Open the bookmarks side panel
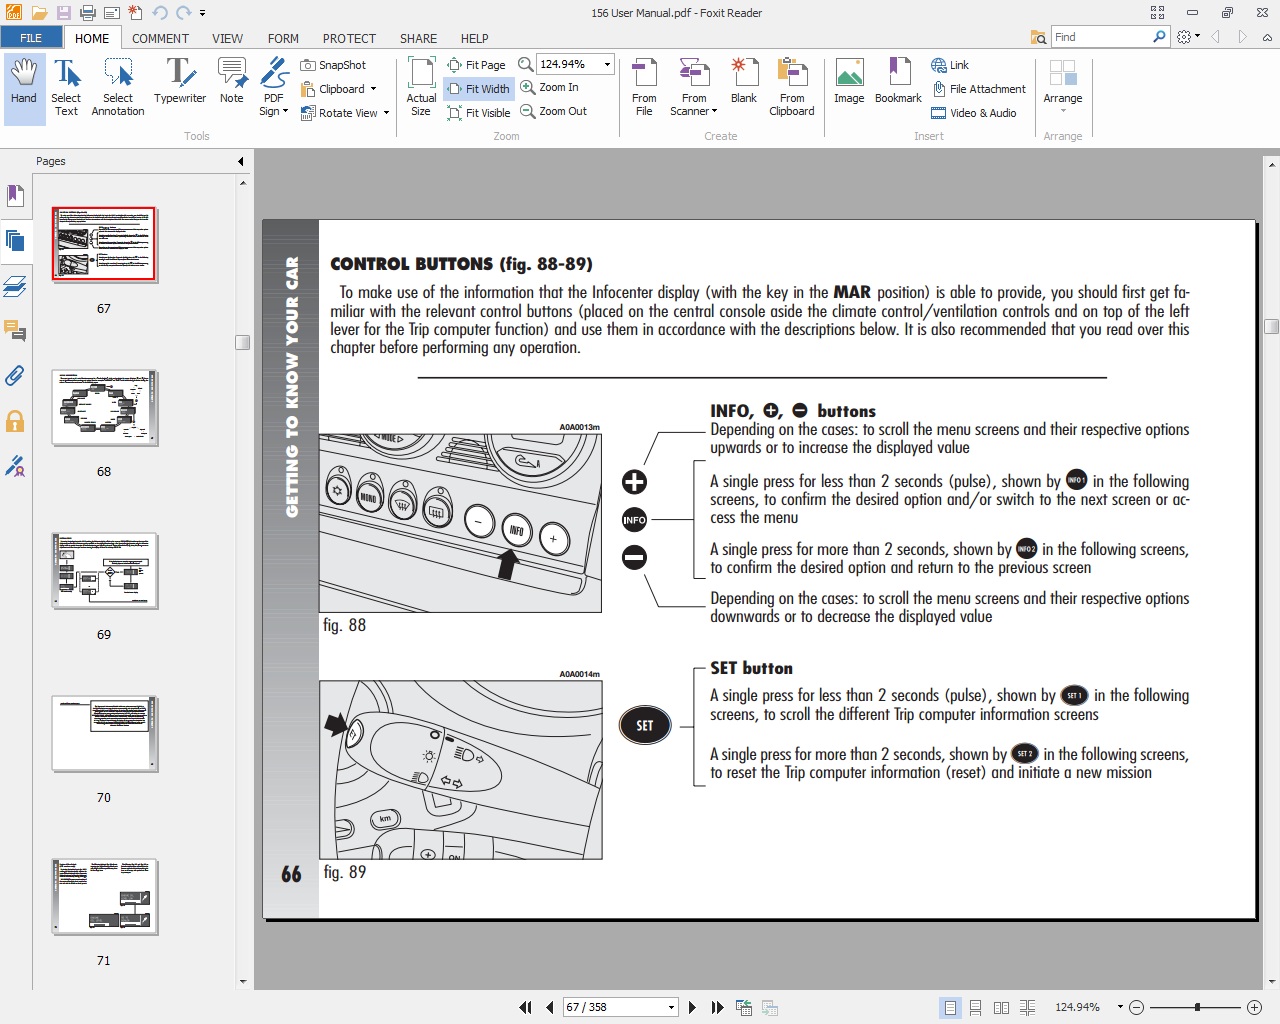This screenshot has height=1024, width=1280. pyautogui.click(x=15, y=195)
